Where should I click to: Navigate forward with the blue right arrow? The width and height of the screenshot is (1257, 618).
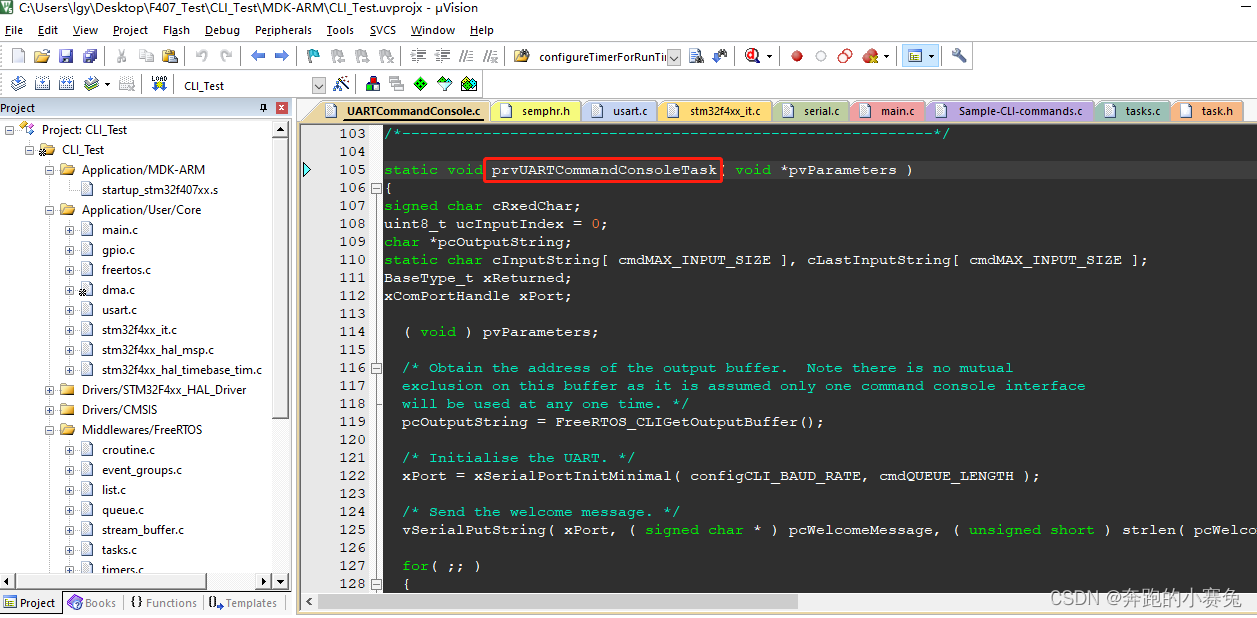click(x=282, y=56)
